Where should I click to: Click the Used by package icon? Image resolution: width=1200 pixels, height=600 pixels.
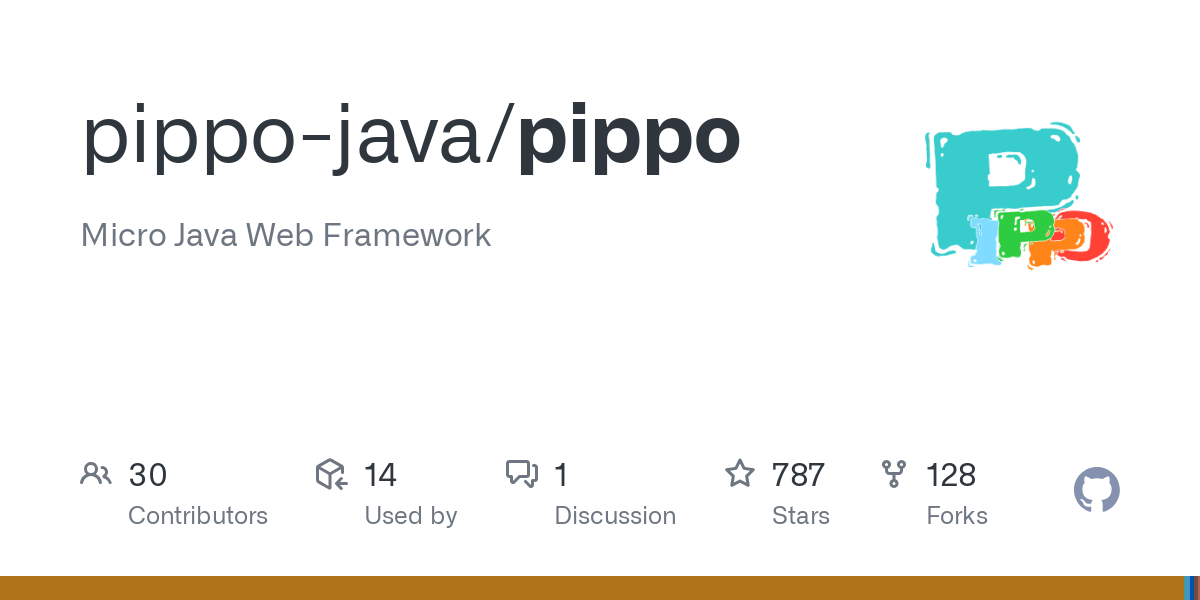[331, 474]
